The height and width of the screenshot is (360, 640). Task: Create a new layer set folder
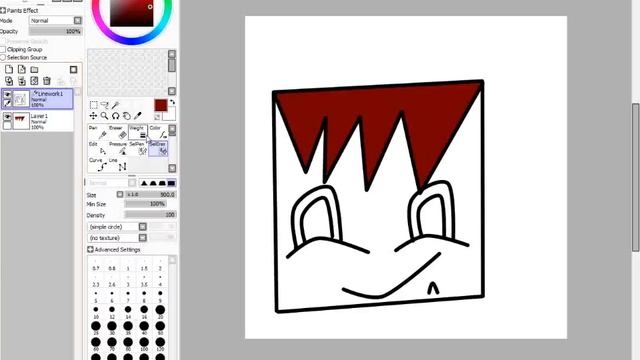coord(34,69)
